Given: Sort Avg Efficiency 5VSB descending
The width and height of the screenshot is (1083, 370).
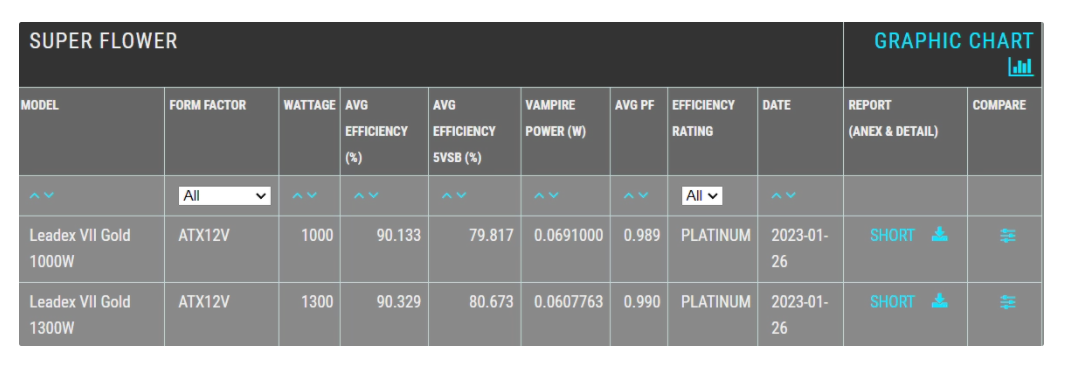Looking at the screenshot, I should [x=461, y=196].
